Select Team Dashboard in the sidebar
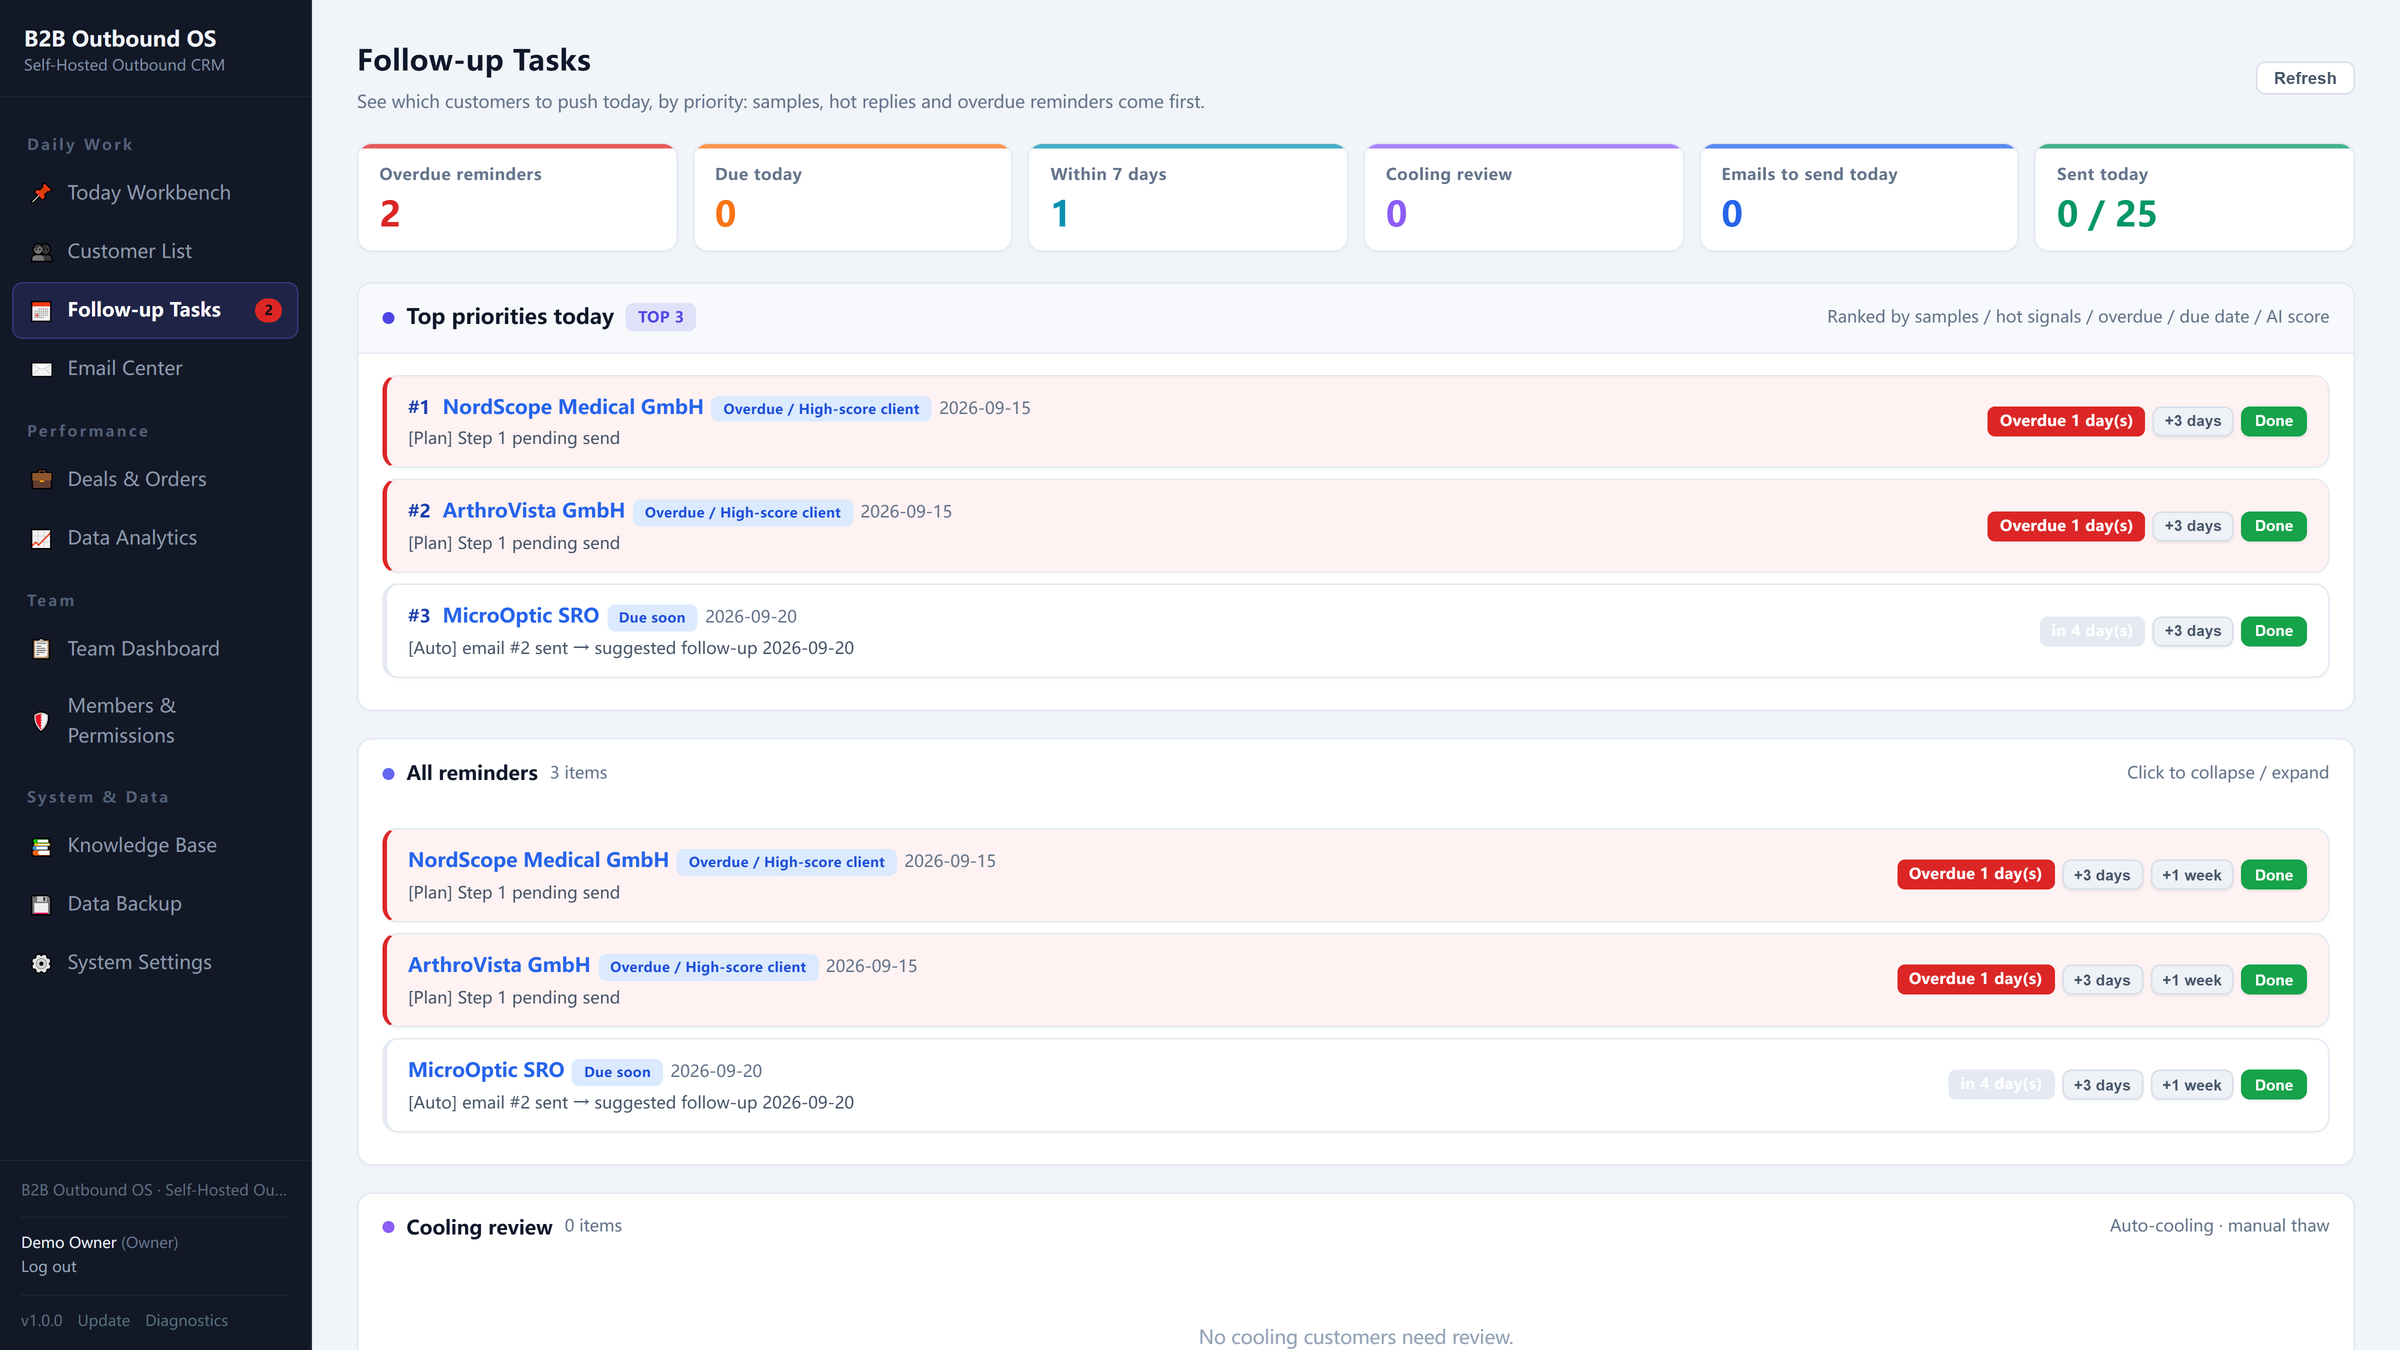The height and width of the screenshot is (1350, 2400). (155, 648)
